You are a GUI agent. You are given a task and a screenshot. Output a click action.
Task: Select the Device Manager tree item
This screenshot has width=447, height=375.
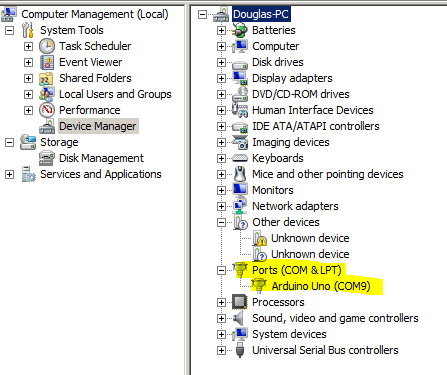click(98, 126)
